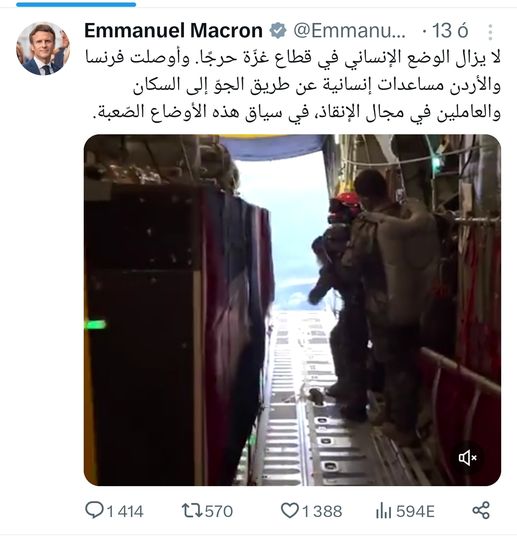The height and width of the screenshot is (540, 517).
Task: Like the post with the heart icon
Action: coord(290,510)
